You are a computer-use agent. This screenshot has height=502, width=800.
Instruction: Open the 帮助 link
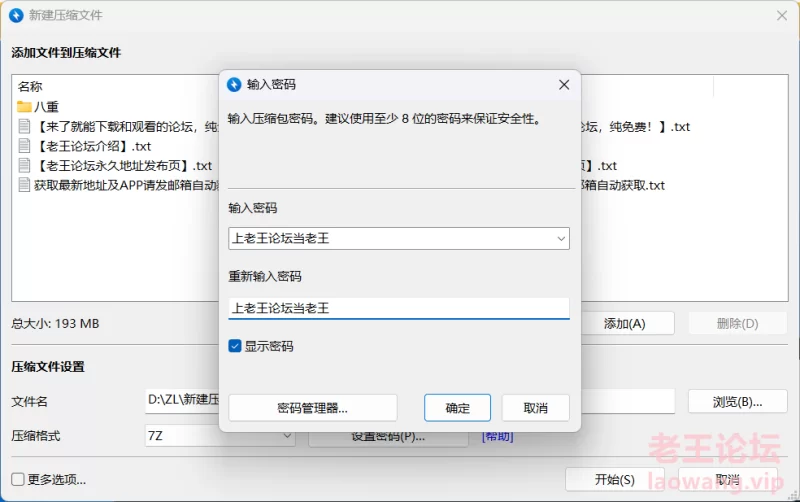pos(497,436)
